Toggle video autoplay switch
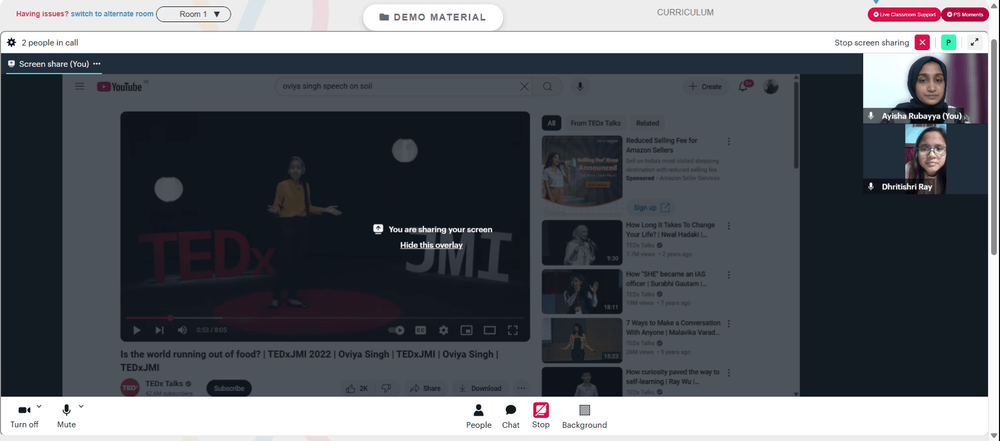 (x=396, y=330)
